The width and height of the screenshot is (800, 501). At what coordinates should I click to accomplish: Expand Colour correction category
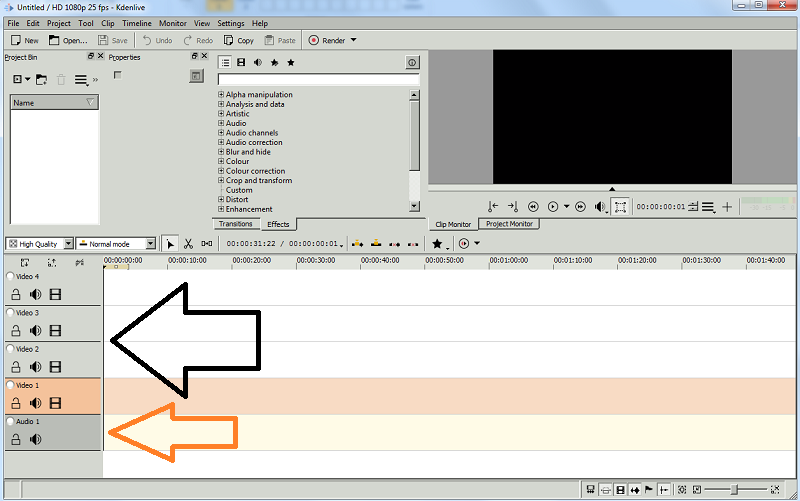tap(221, 171)
